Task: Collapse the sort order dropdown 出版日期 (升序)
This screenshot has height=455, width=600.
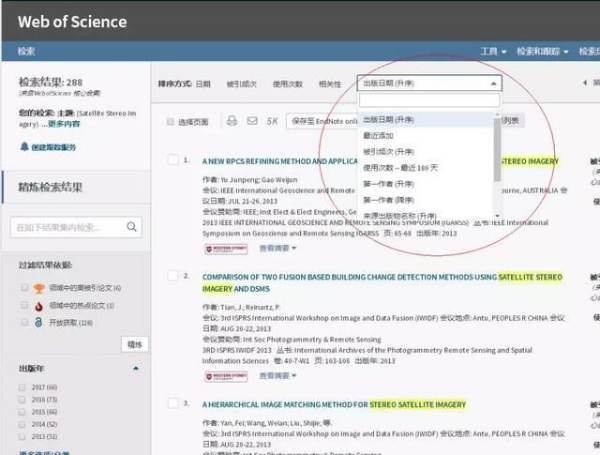Action: coord(429,83)
